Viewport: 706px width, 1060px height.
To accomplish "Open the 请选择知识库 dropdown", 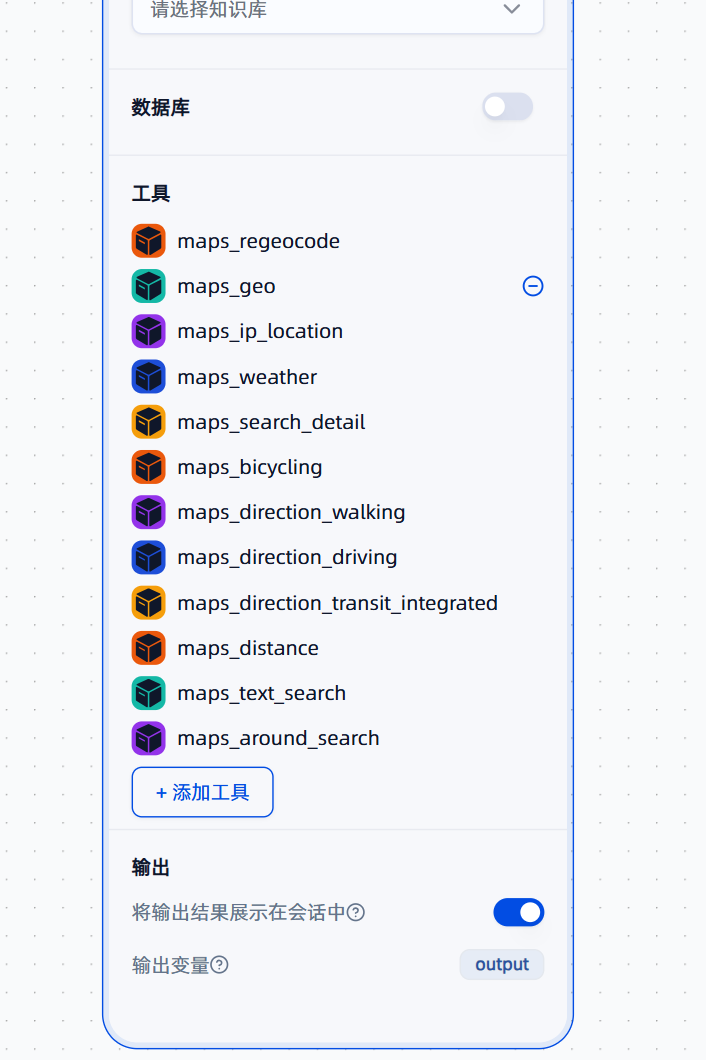I will coord(338,10).
